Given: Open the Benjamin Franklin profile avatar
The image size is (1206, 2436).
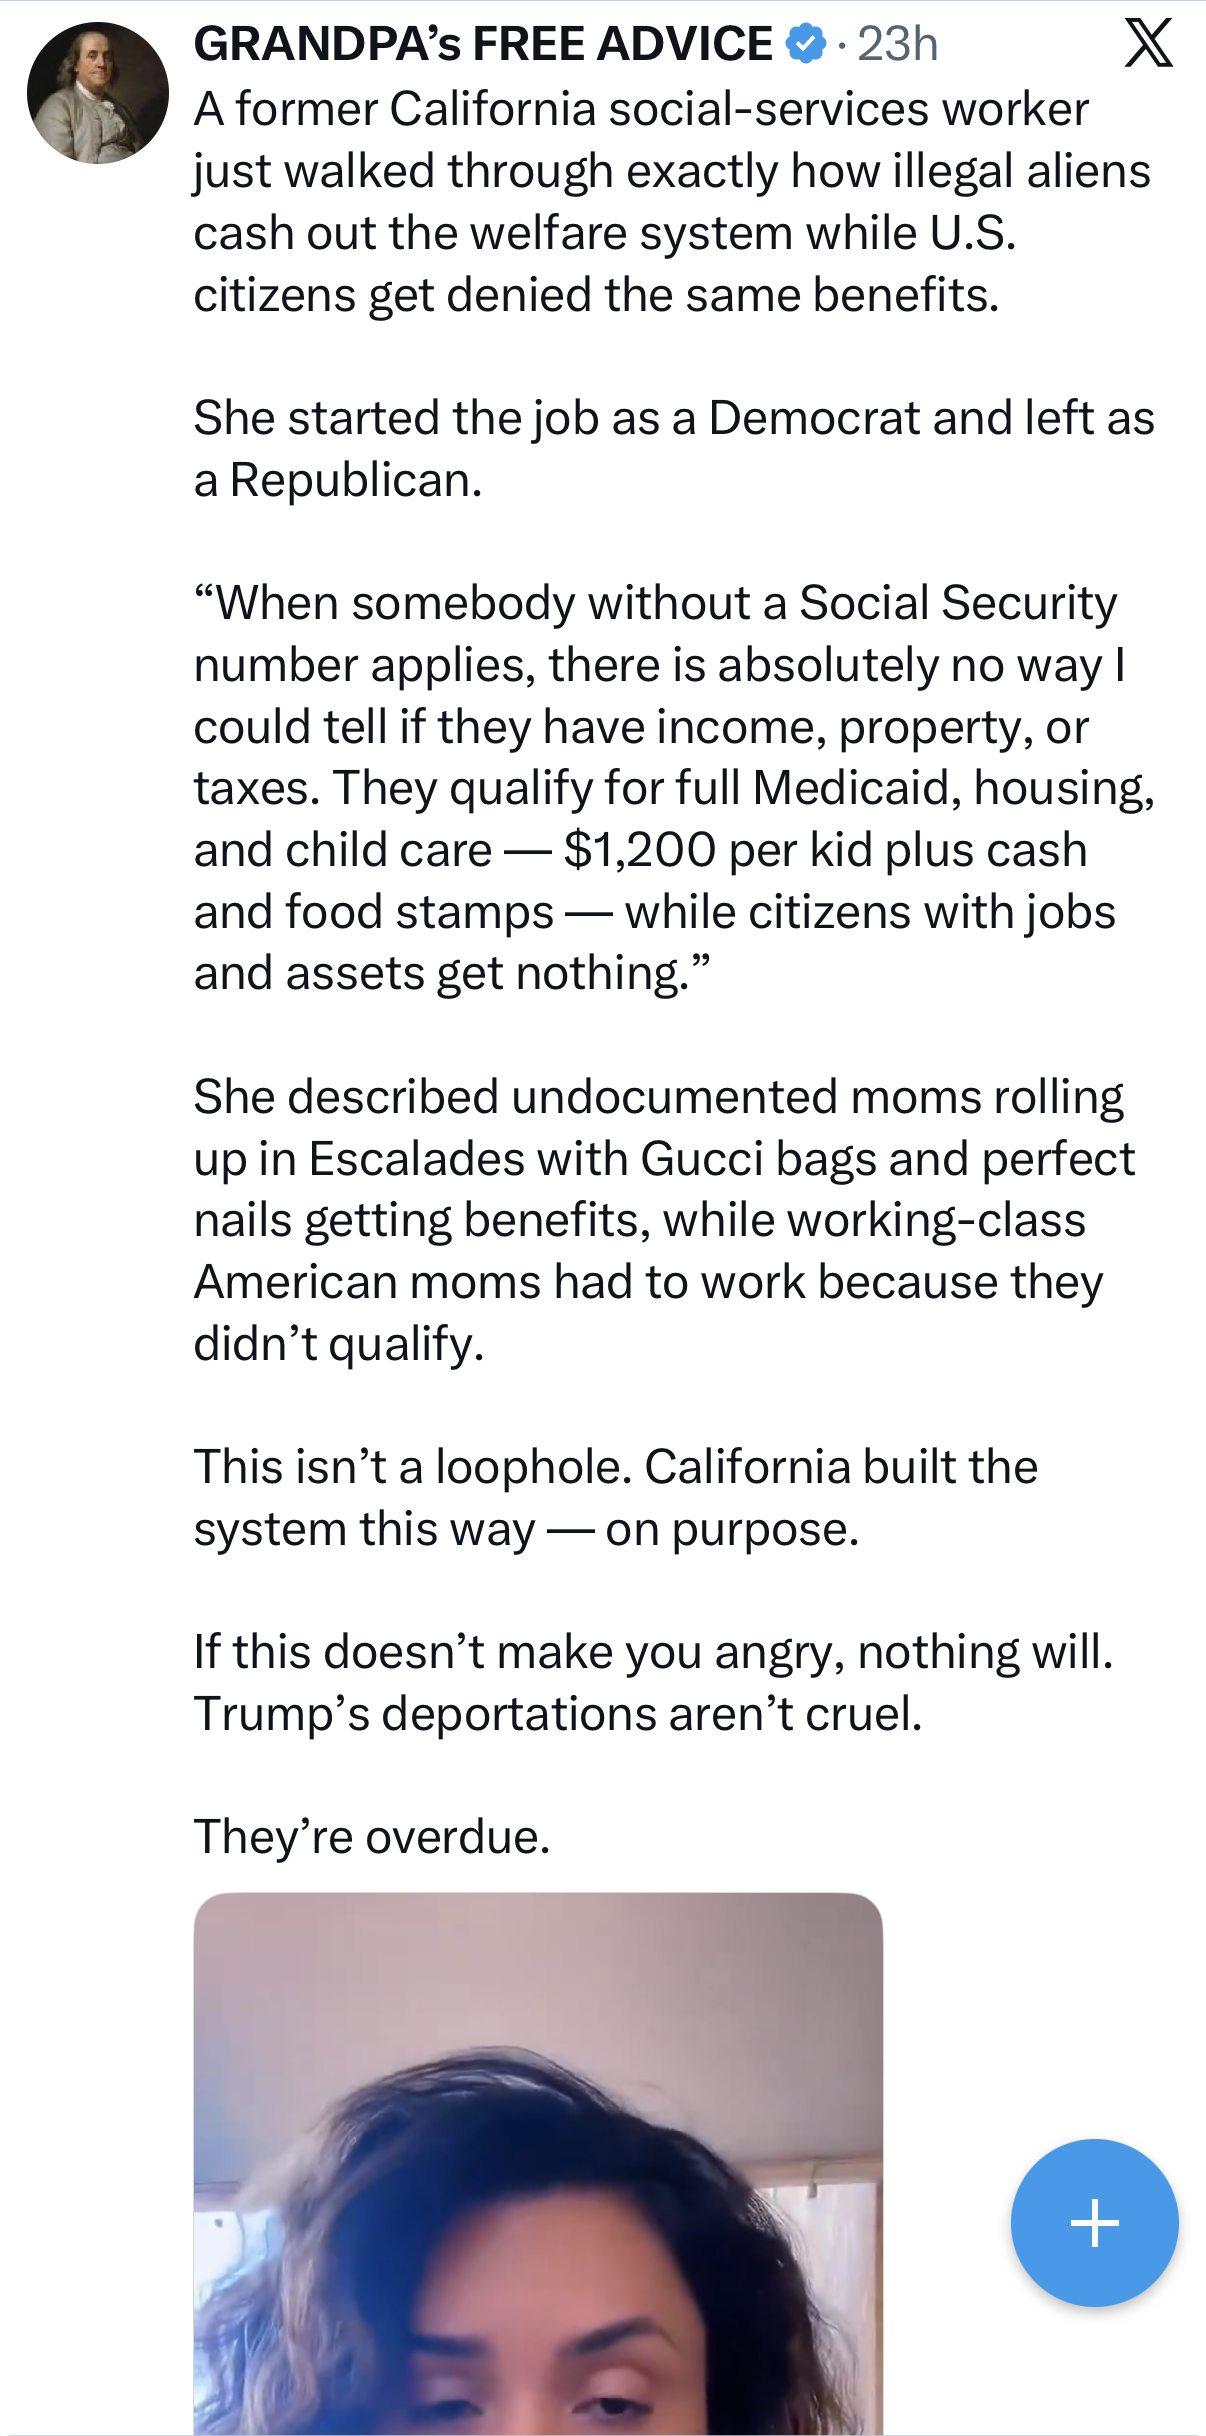Looking at the screenshot, I should [98, 93].
